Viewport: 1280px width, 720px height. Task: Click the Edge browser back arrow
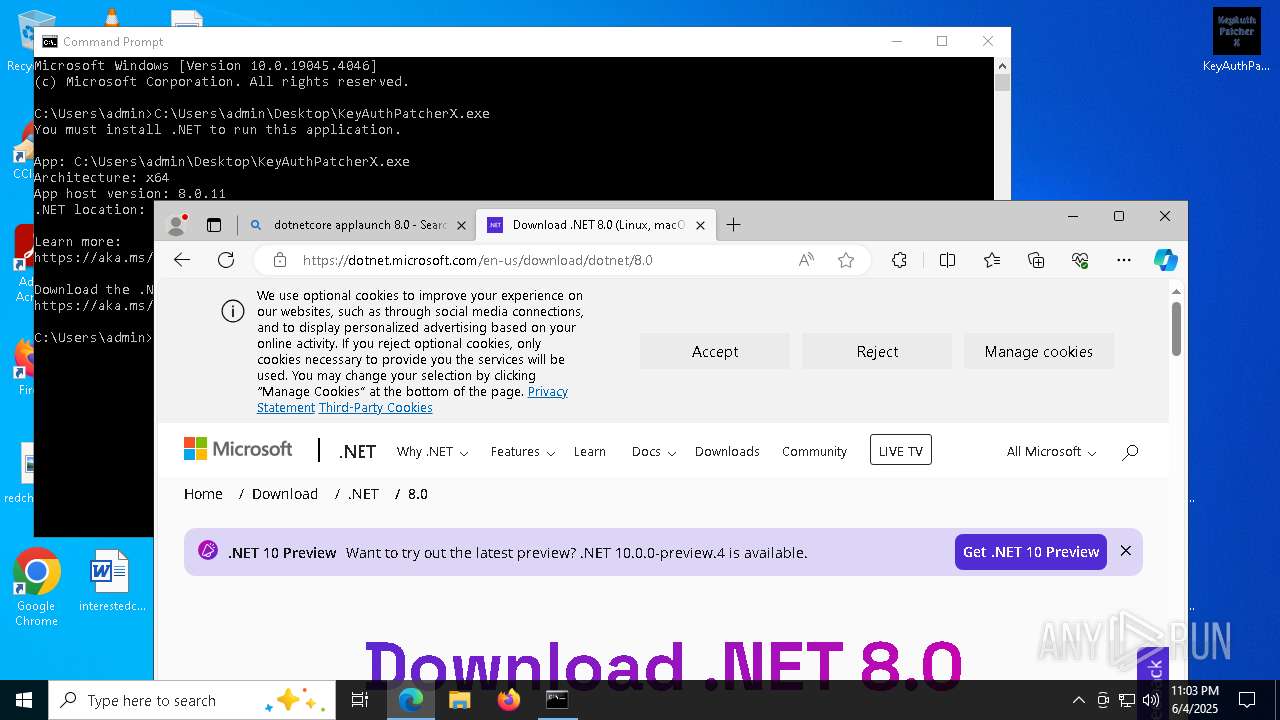pyautogui.click(x=182, y=260)
